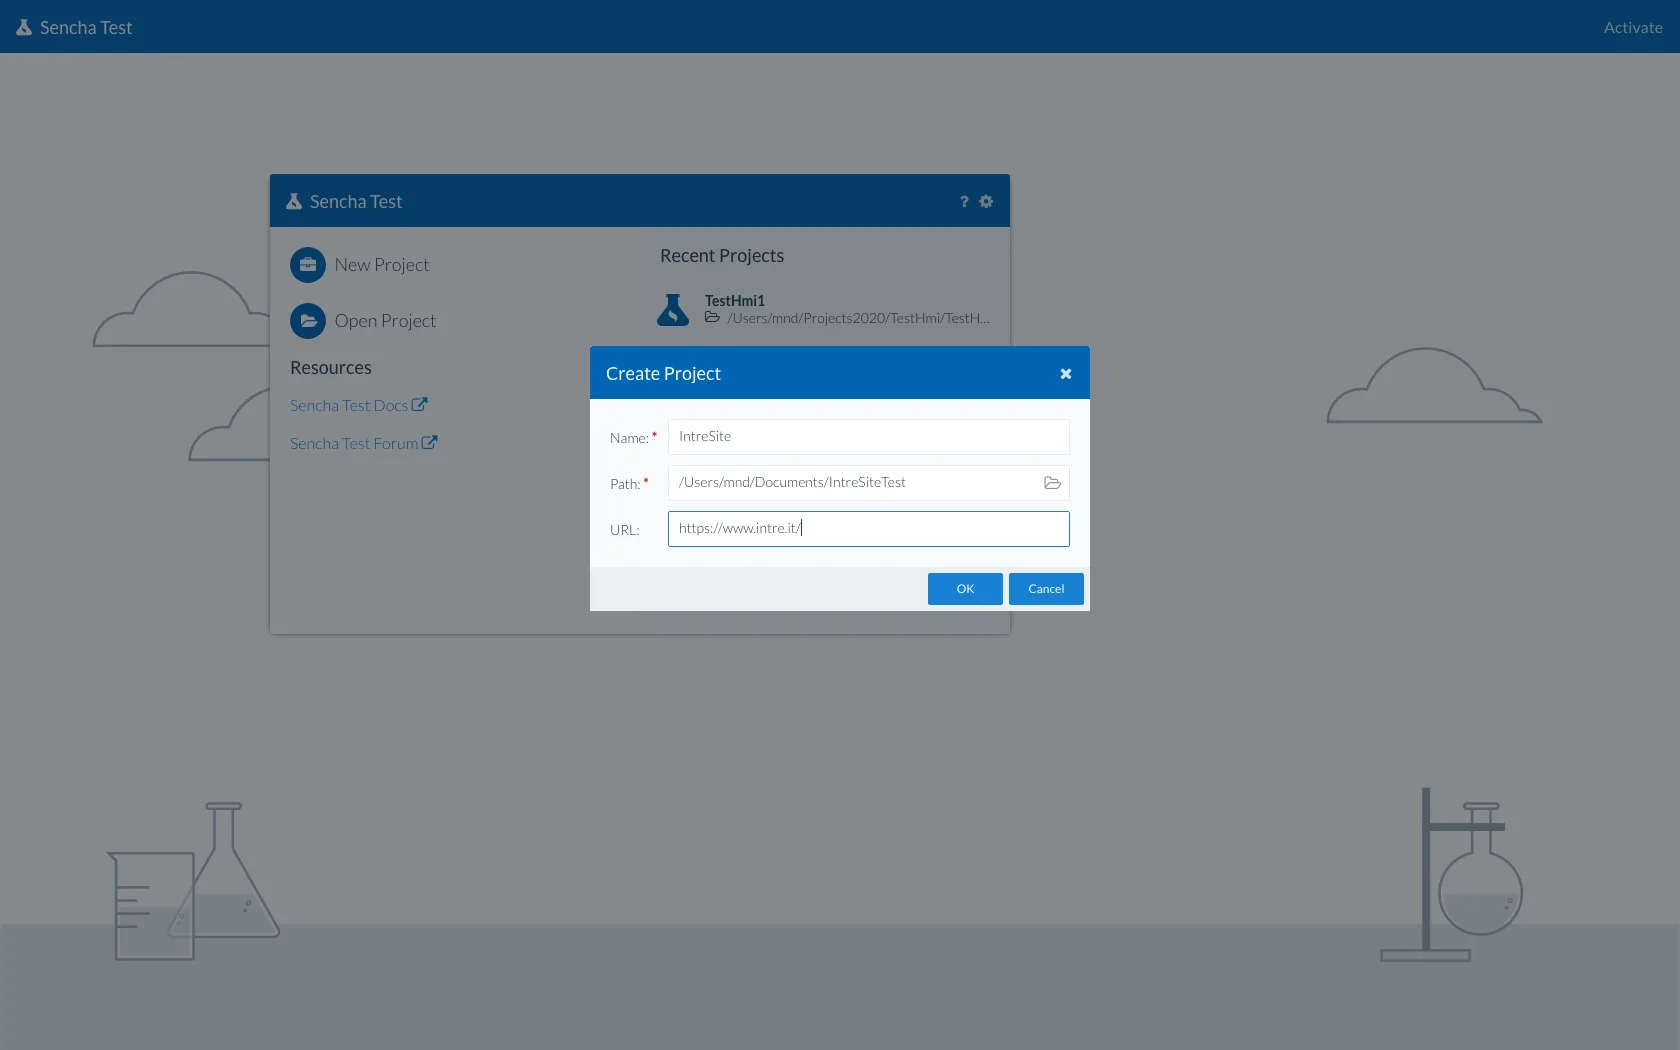Click the Path label in the dialog
This screenshot has width=1680, height=1050.
coord(625,484)
